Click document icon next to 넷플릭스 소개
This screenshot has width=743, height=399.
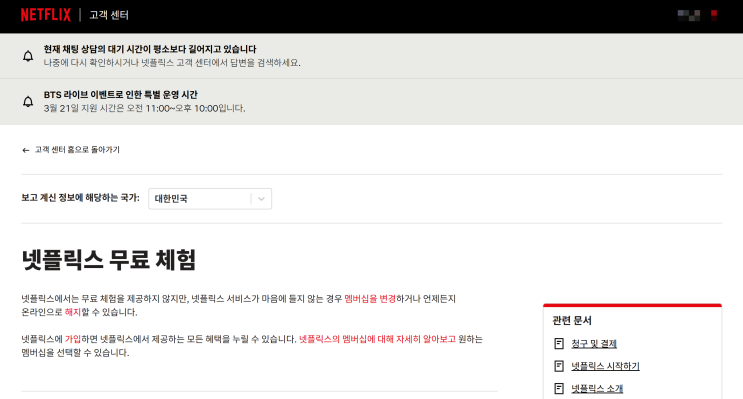pos(559,389)
